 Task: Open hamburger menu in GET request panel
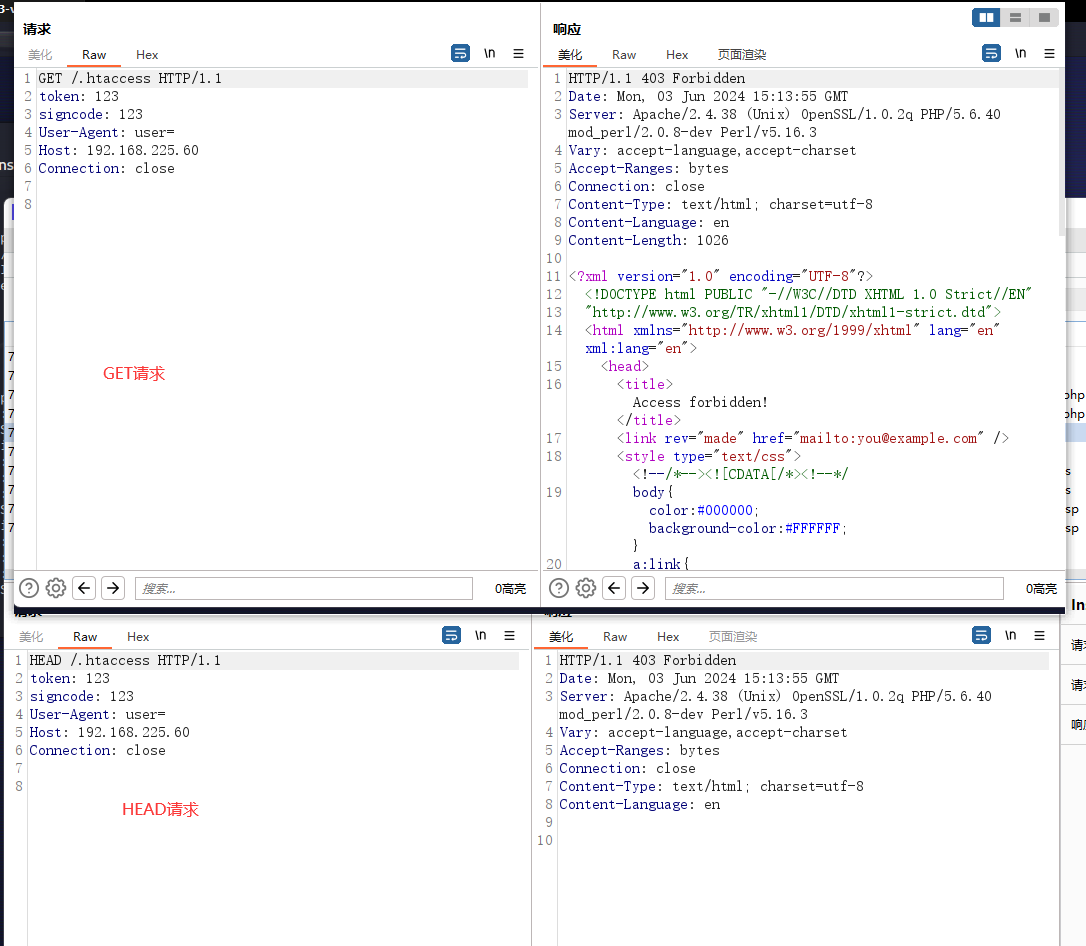point(518,53)
